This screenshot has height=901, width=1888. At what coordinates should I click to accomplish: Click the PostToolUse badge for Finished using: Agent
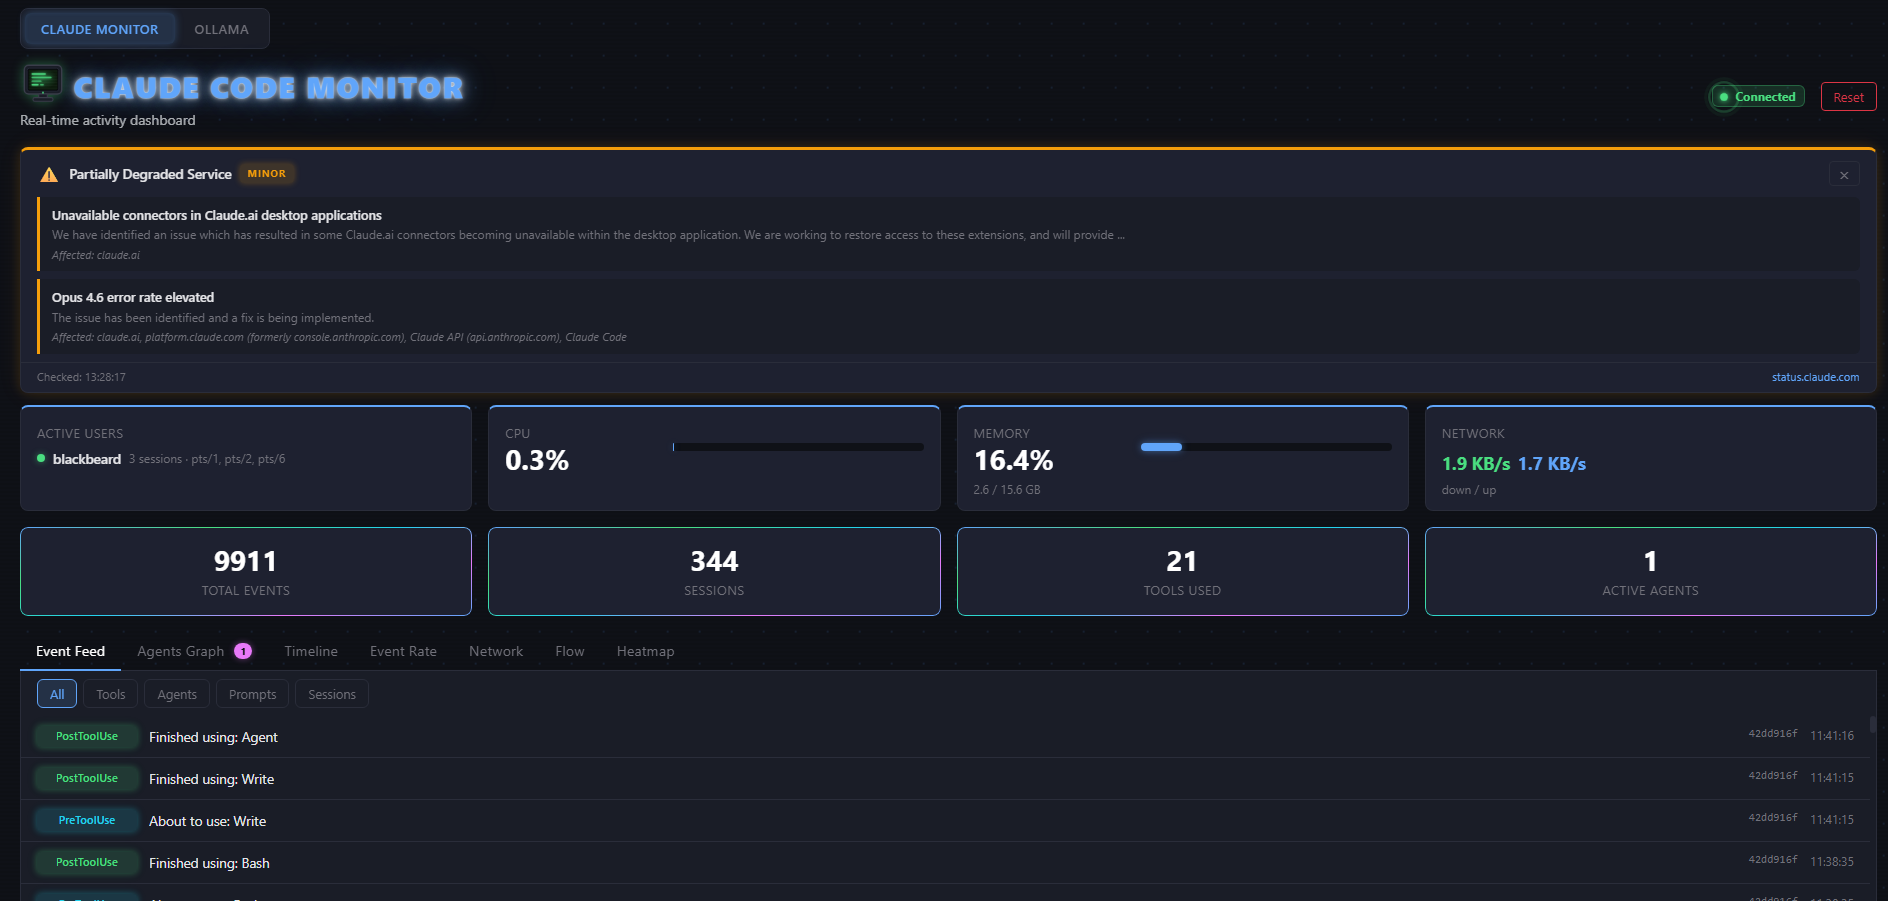click(x=87, y=736)
